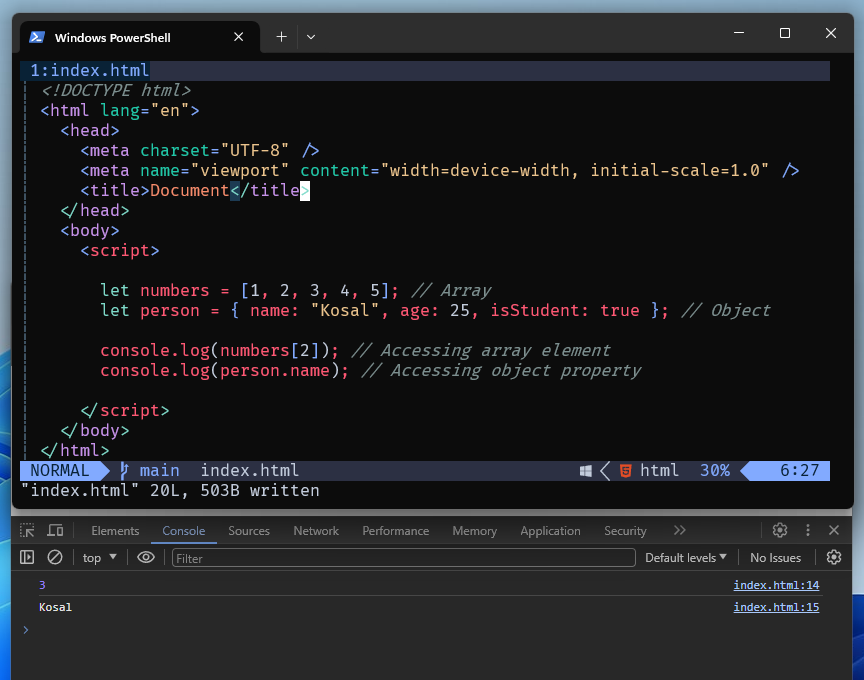Screen dimensions: 864x680
Task: Clear the console with the ban icon
Action: pyautogui.click(x=55, y=558)
